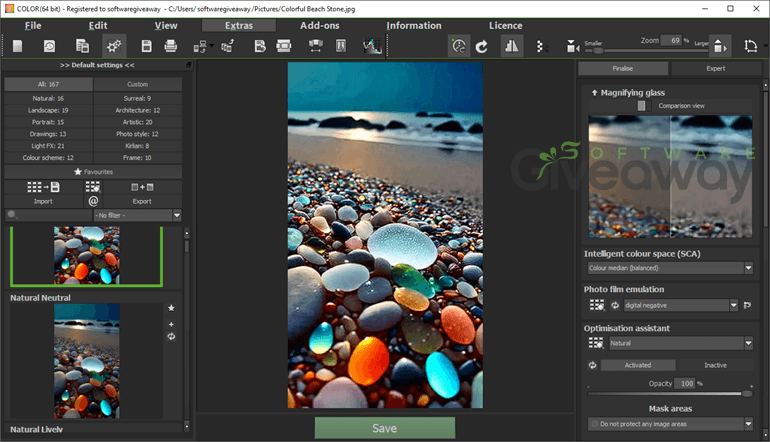Image resolution: width=770 pixels, height=442 pixels.
Task: Switch to the Expert tab
Action: pos(716,69)
